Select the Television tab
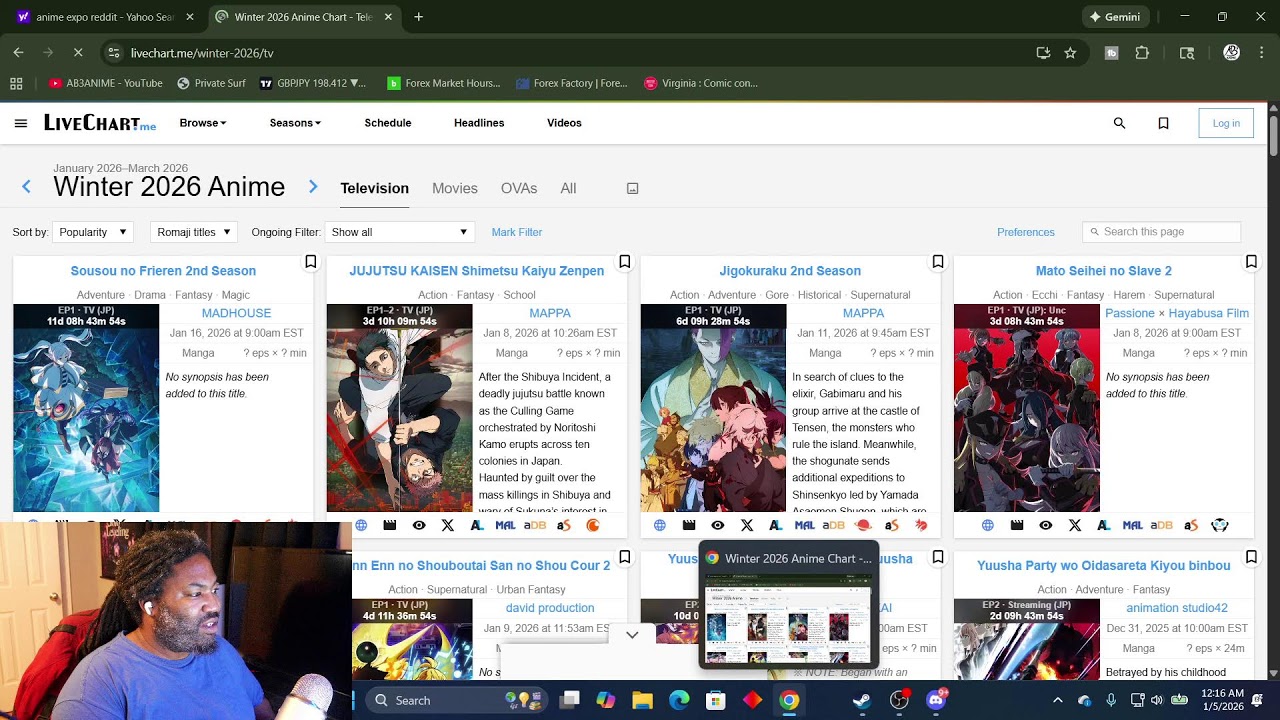Screen dimensions: 1280x720 pyautogui.click(x=374, y=188)
